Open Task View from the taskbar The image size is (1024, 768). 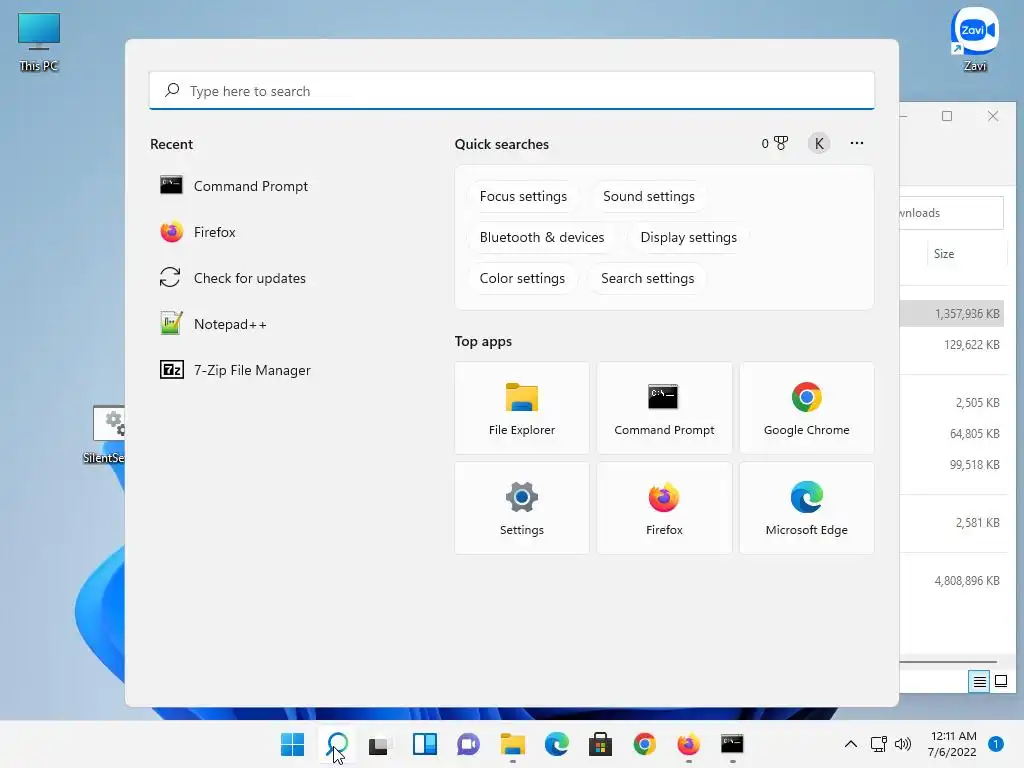[x=380, y=744]
